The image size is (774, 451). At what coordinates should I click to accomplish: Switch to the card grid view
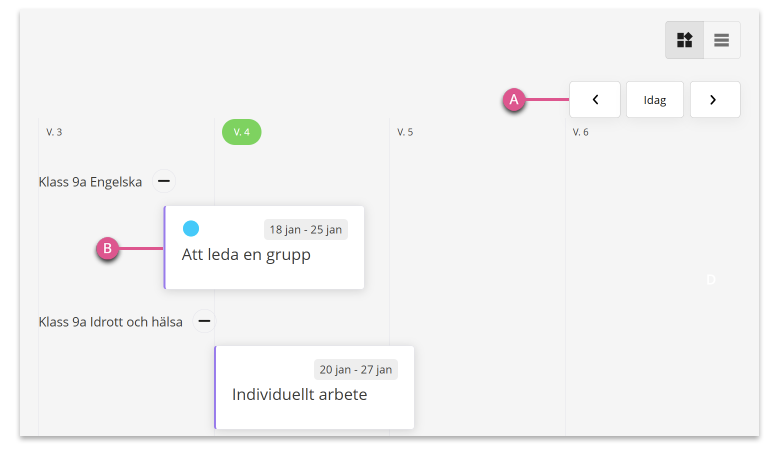point(685,40)
